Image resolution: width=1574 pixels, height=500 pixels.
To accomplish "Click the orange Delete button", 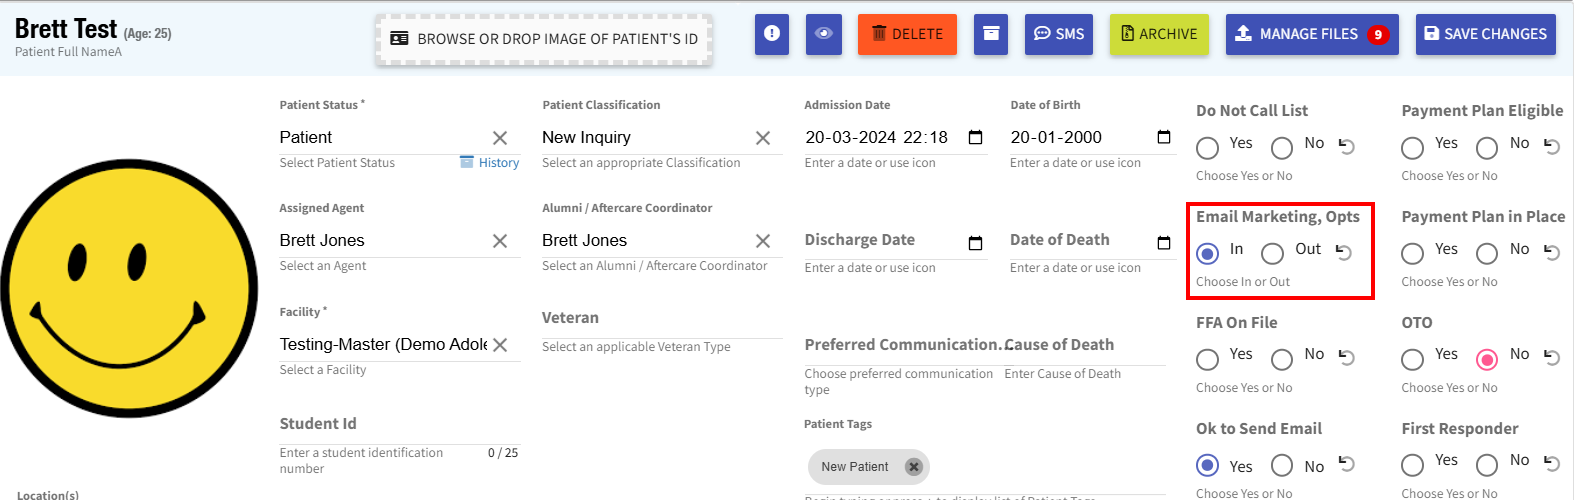I will tap(907, 34).
